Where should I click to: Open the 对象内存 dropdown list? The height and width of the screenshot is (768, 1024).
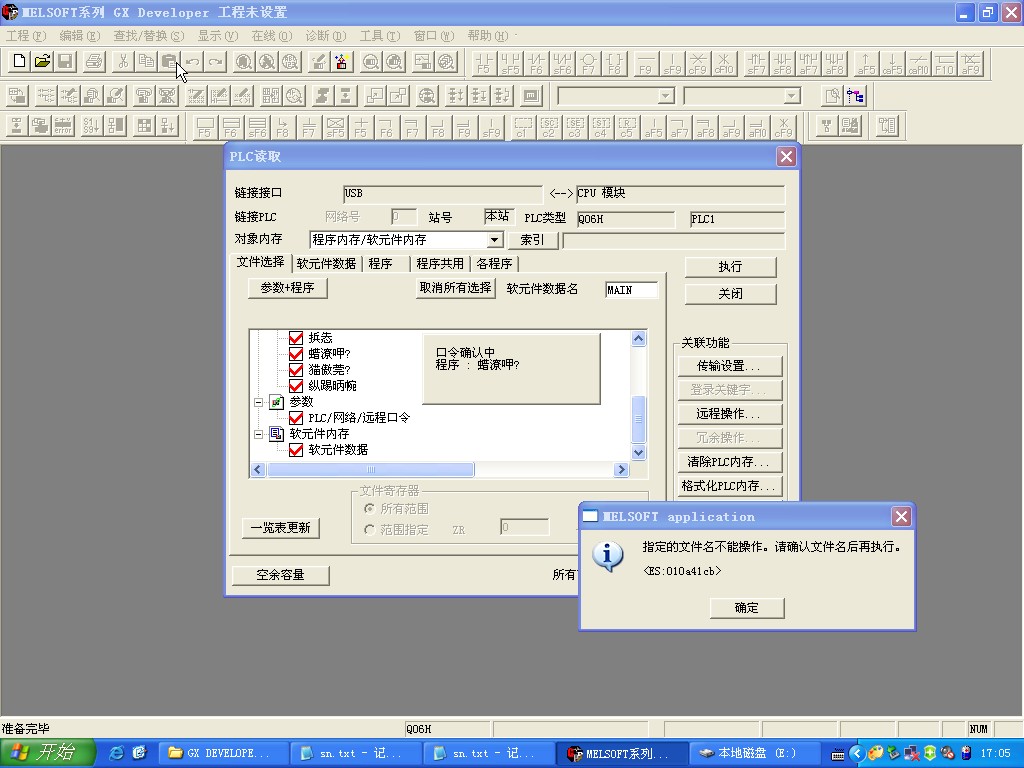494,240
